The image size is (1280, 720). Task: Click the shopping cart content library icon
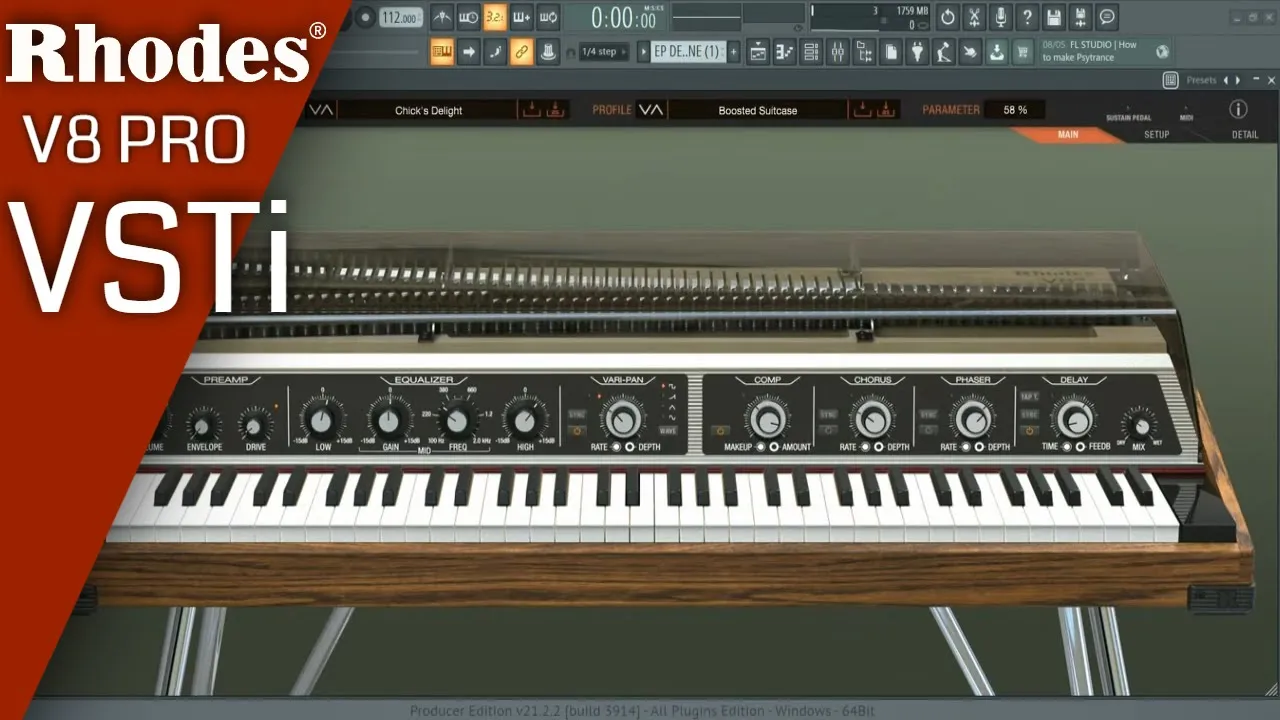(x=1022, y=52)
